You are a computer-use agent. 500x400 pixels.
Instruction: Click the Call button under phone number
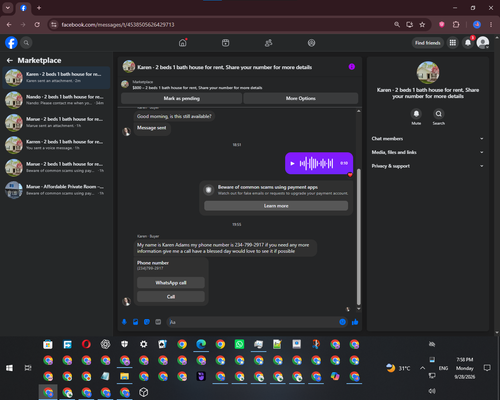[x=171, y=297]
